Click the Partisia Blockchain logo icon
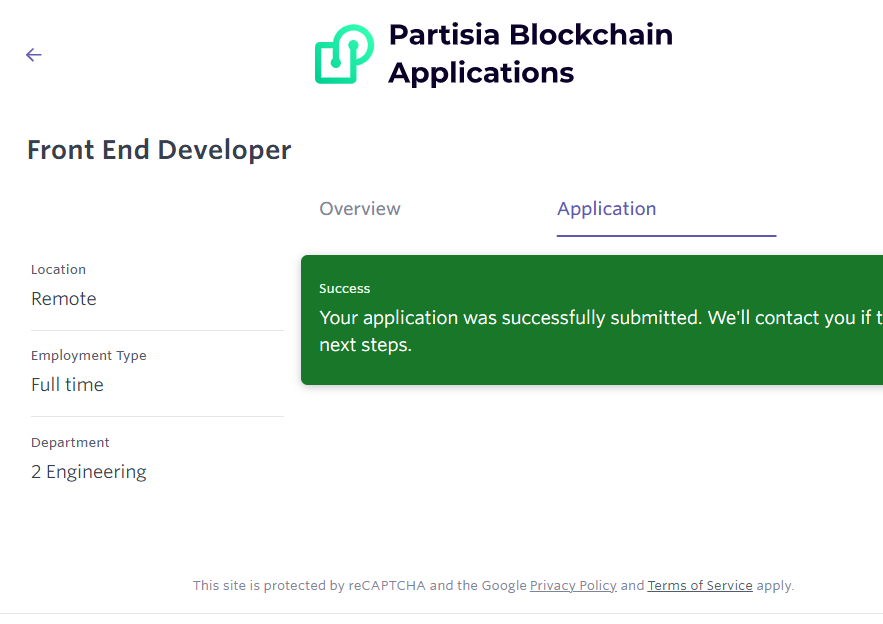The width and height of the screenshot is (883, 624). [x=343, y=54]
